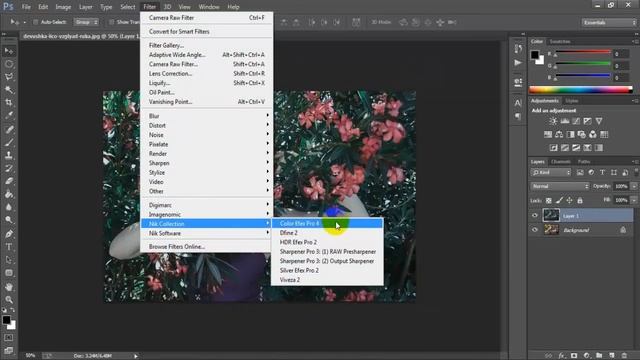
Task: Click Layer 1 thumbnail
Action: coord(551,215)
